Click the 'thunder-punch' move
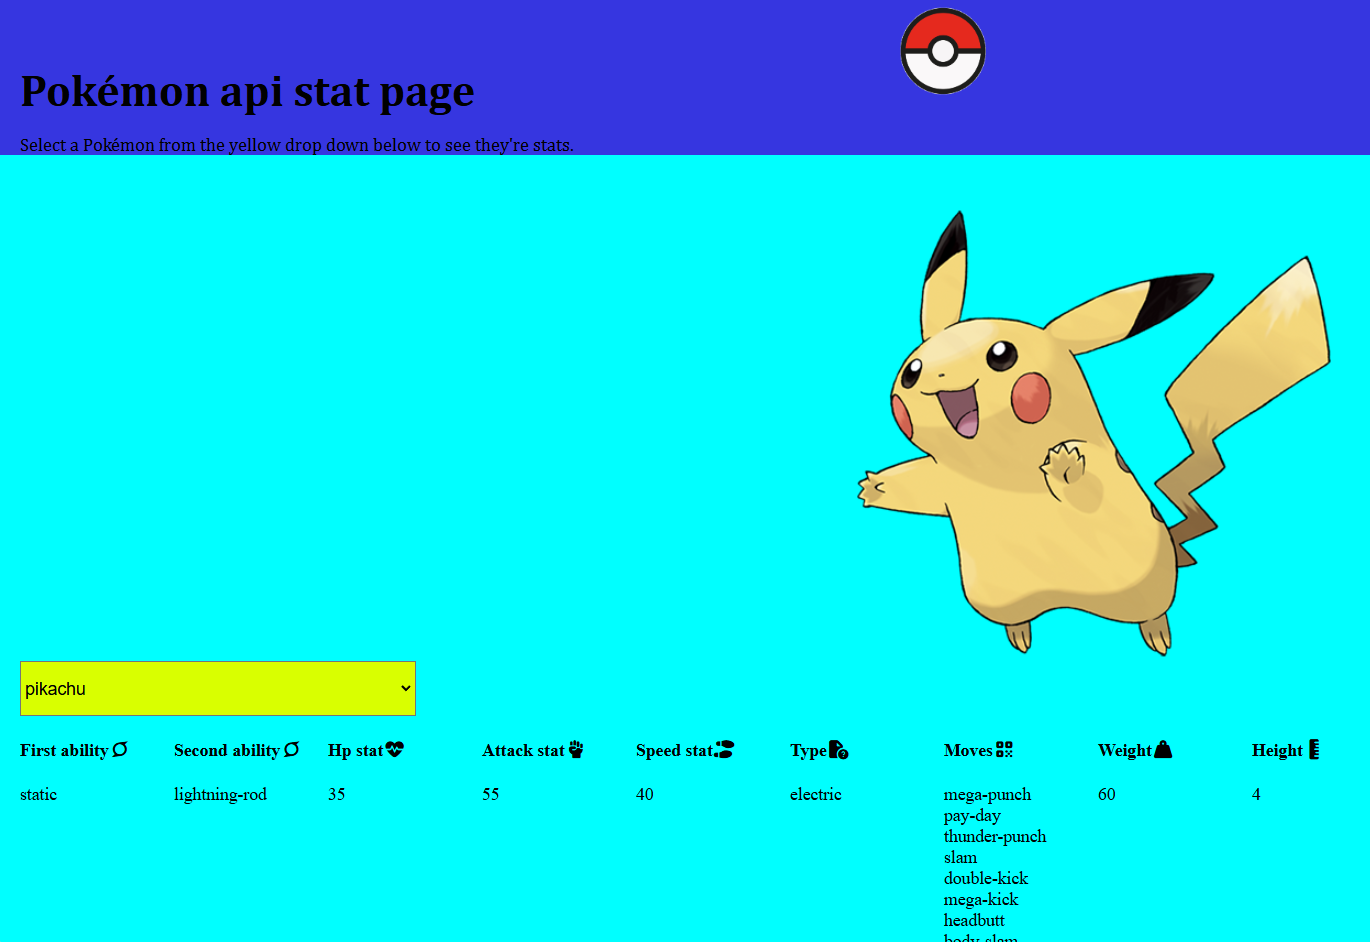Viewport: 1370px width, 942px height. coord(995,836)
